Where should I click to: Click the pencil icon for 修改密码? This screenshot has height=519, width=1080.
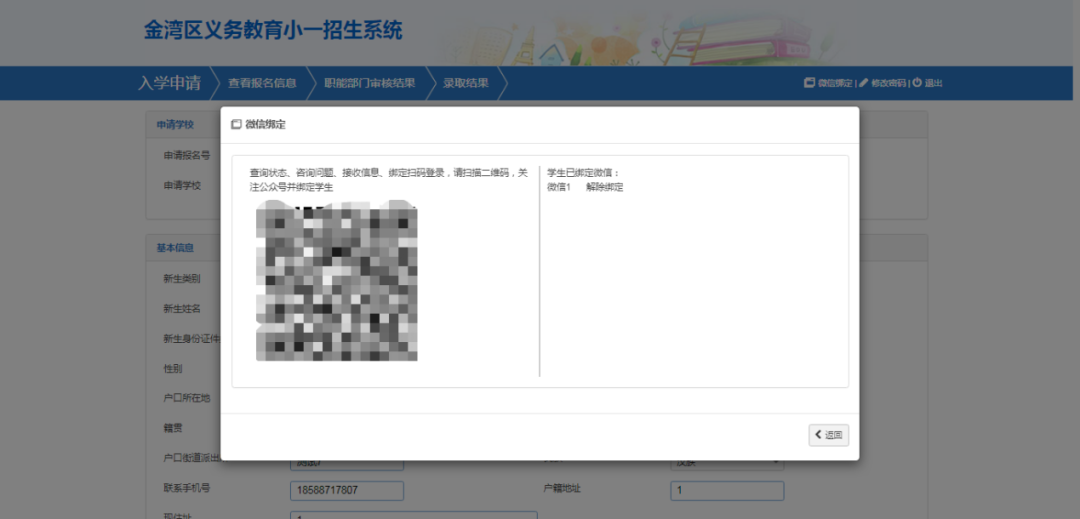[864, 83]
